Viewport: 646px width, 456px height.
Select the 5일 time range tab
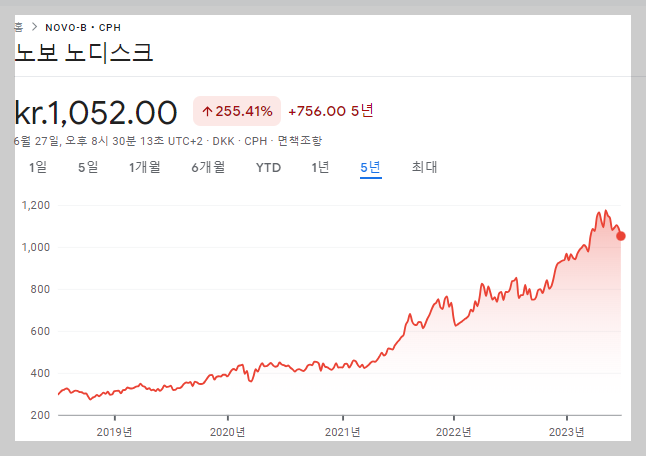pos(88,167)
